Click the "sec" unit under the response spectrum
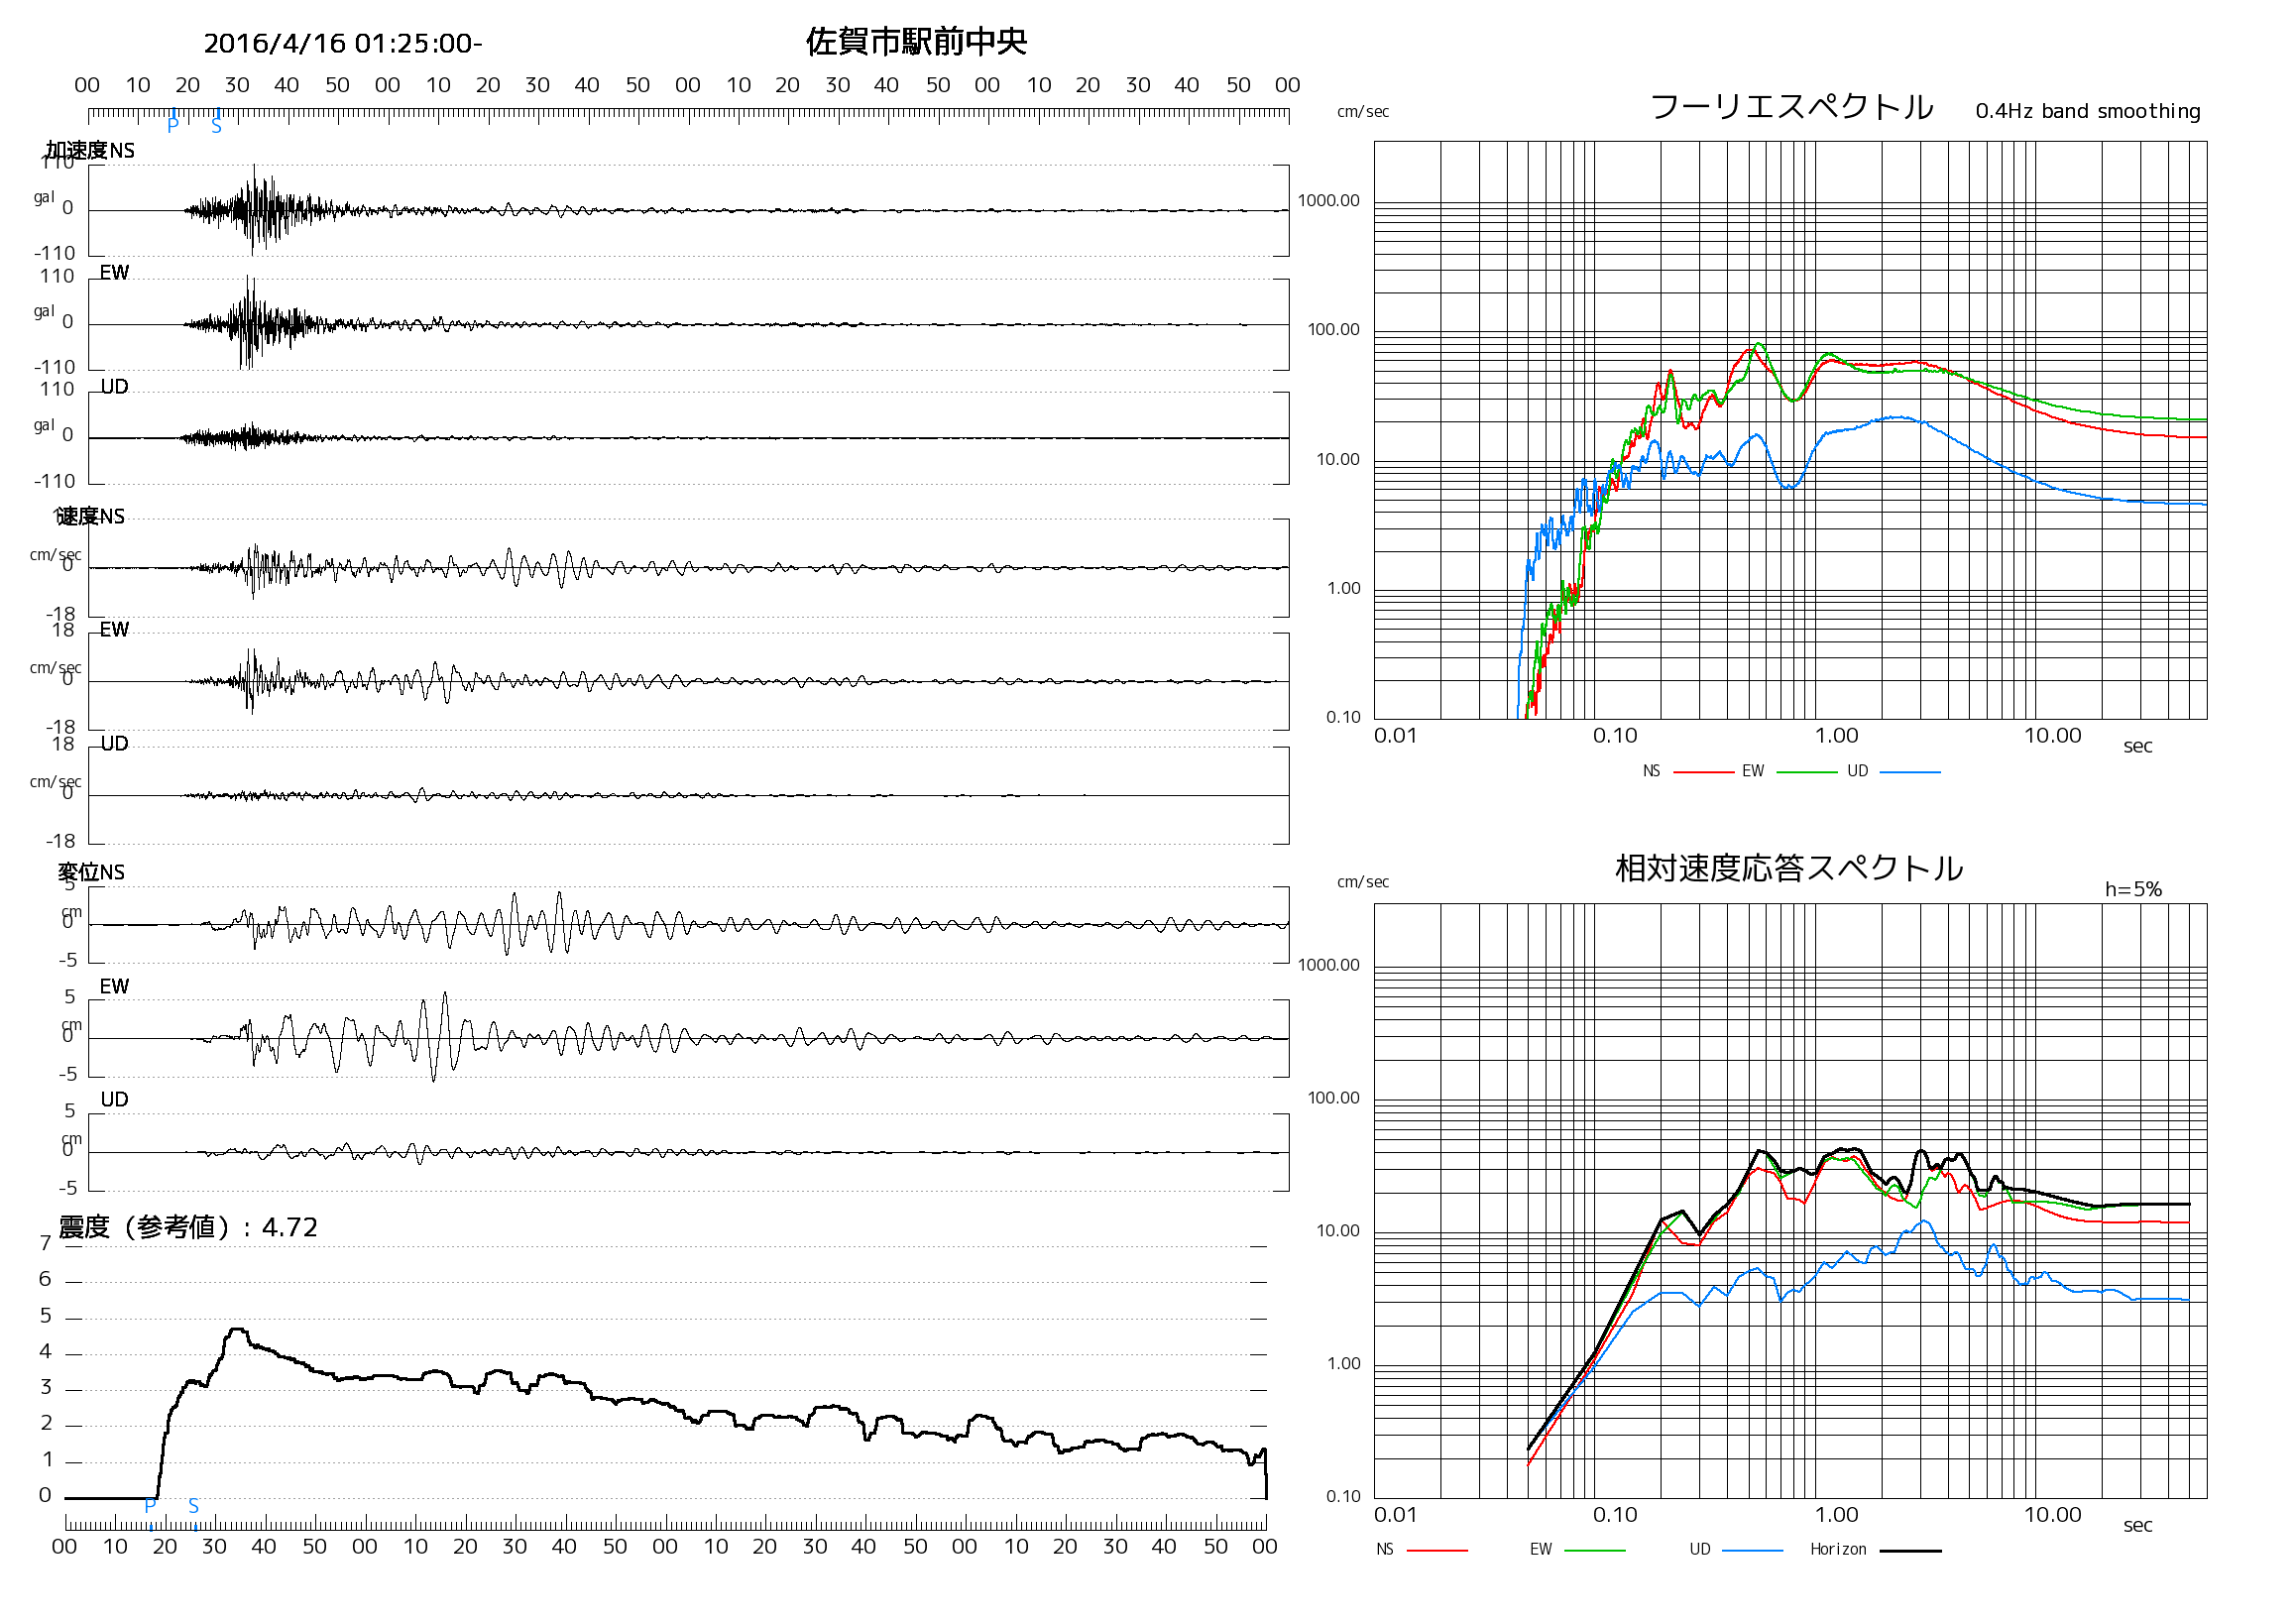The image size is (2296, 1623). [x=2137, y=1525]
